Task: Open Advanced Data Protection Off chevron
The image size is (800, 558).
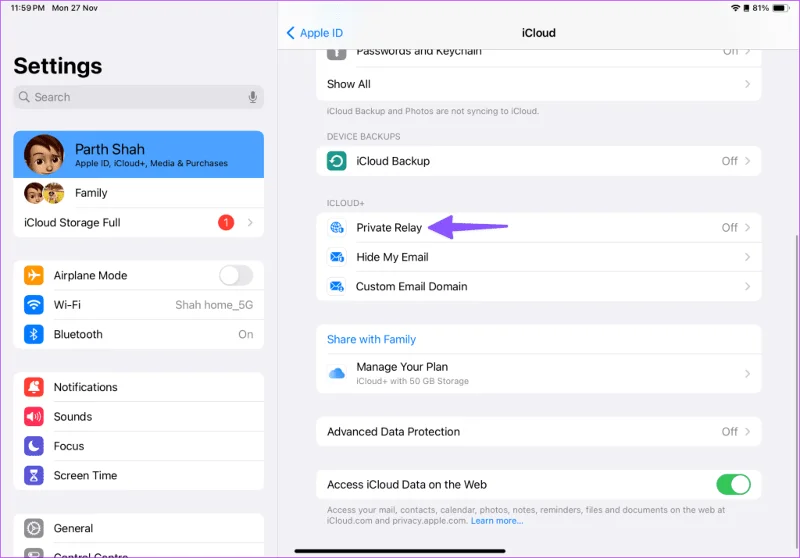Action: tap(747, 432)
